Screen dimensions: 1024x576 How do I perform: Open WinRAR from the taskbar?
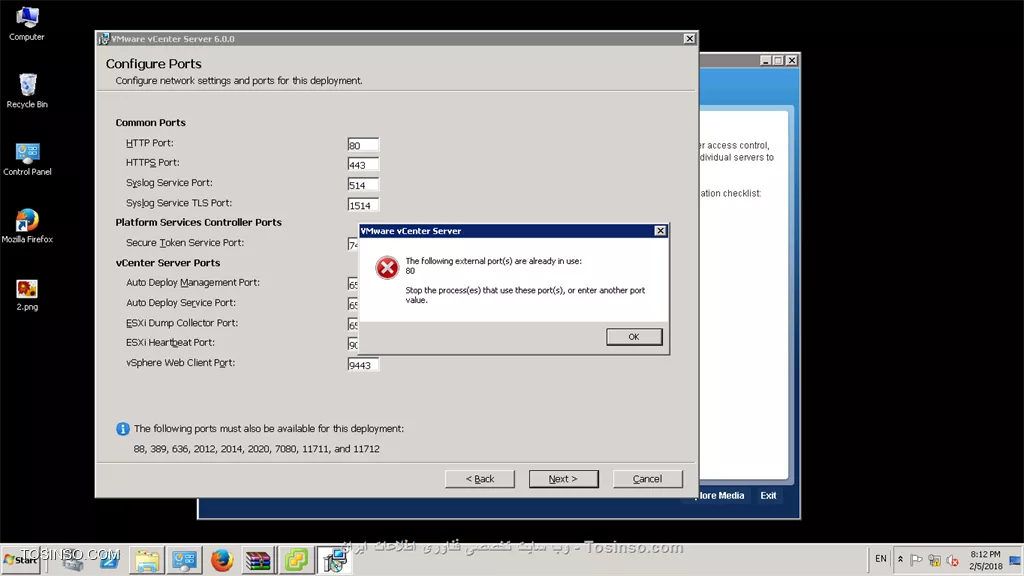[259, 560]
